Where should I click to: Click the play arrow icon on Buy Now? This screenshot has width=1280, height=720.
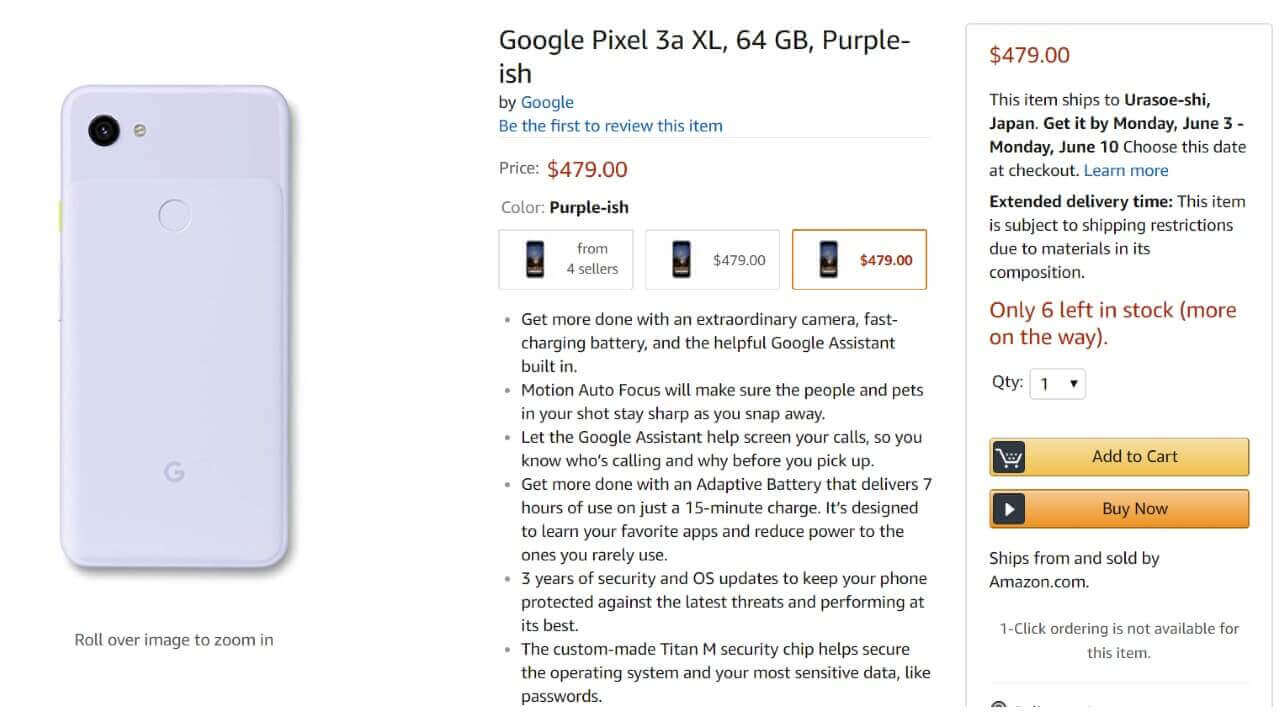coord(1009,509)
